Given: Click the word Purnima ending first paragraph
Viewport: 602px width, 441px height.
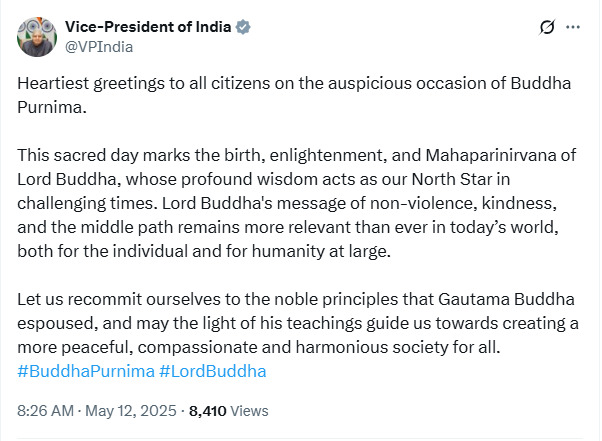Looking at the screenshot, I should 52,107.
